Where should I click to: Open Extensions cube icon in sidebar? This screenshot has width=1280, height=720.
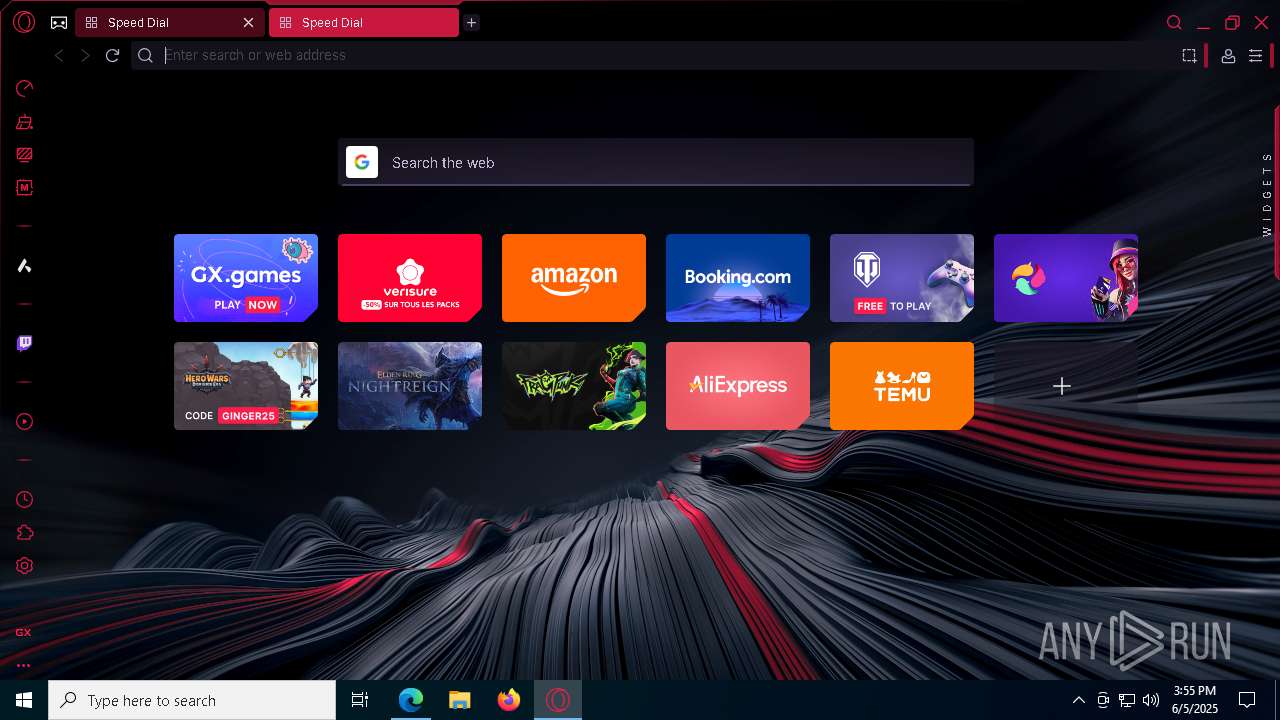pyautogui.click(x=25, y=533)
